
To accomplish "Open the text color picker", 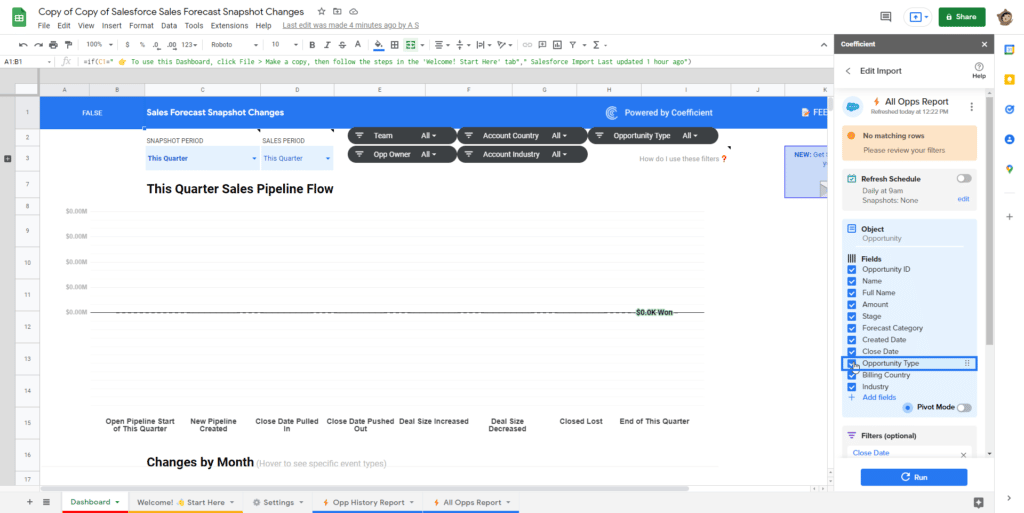I will (357, 45).
